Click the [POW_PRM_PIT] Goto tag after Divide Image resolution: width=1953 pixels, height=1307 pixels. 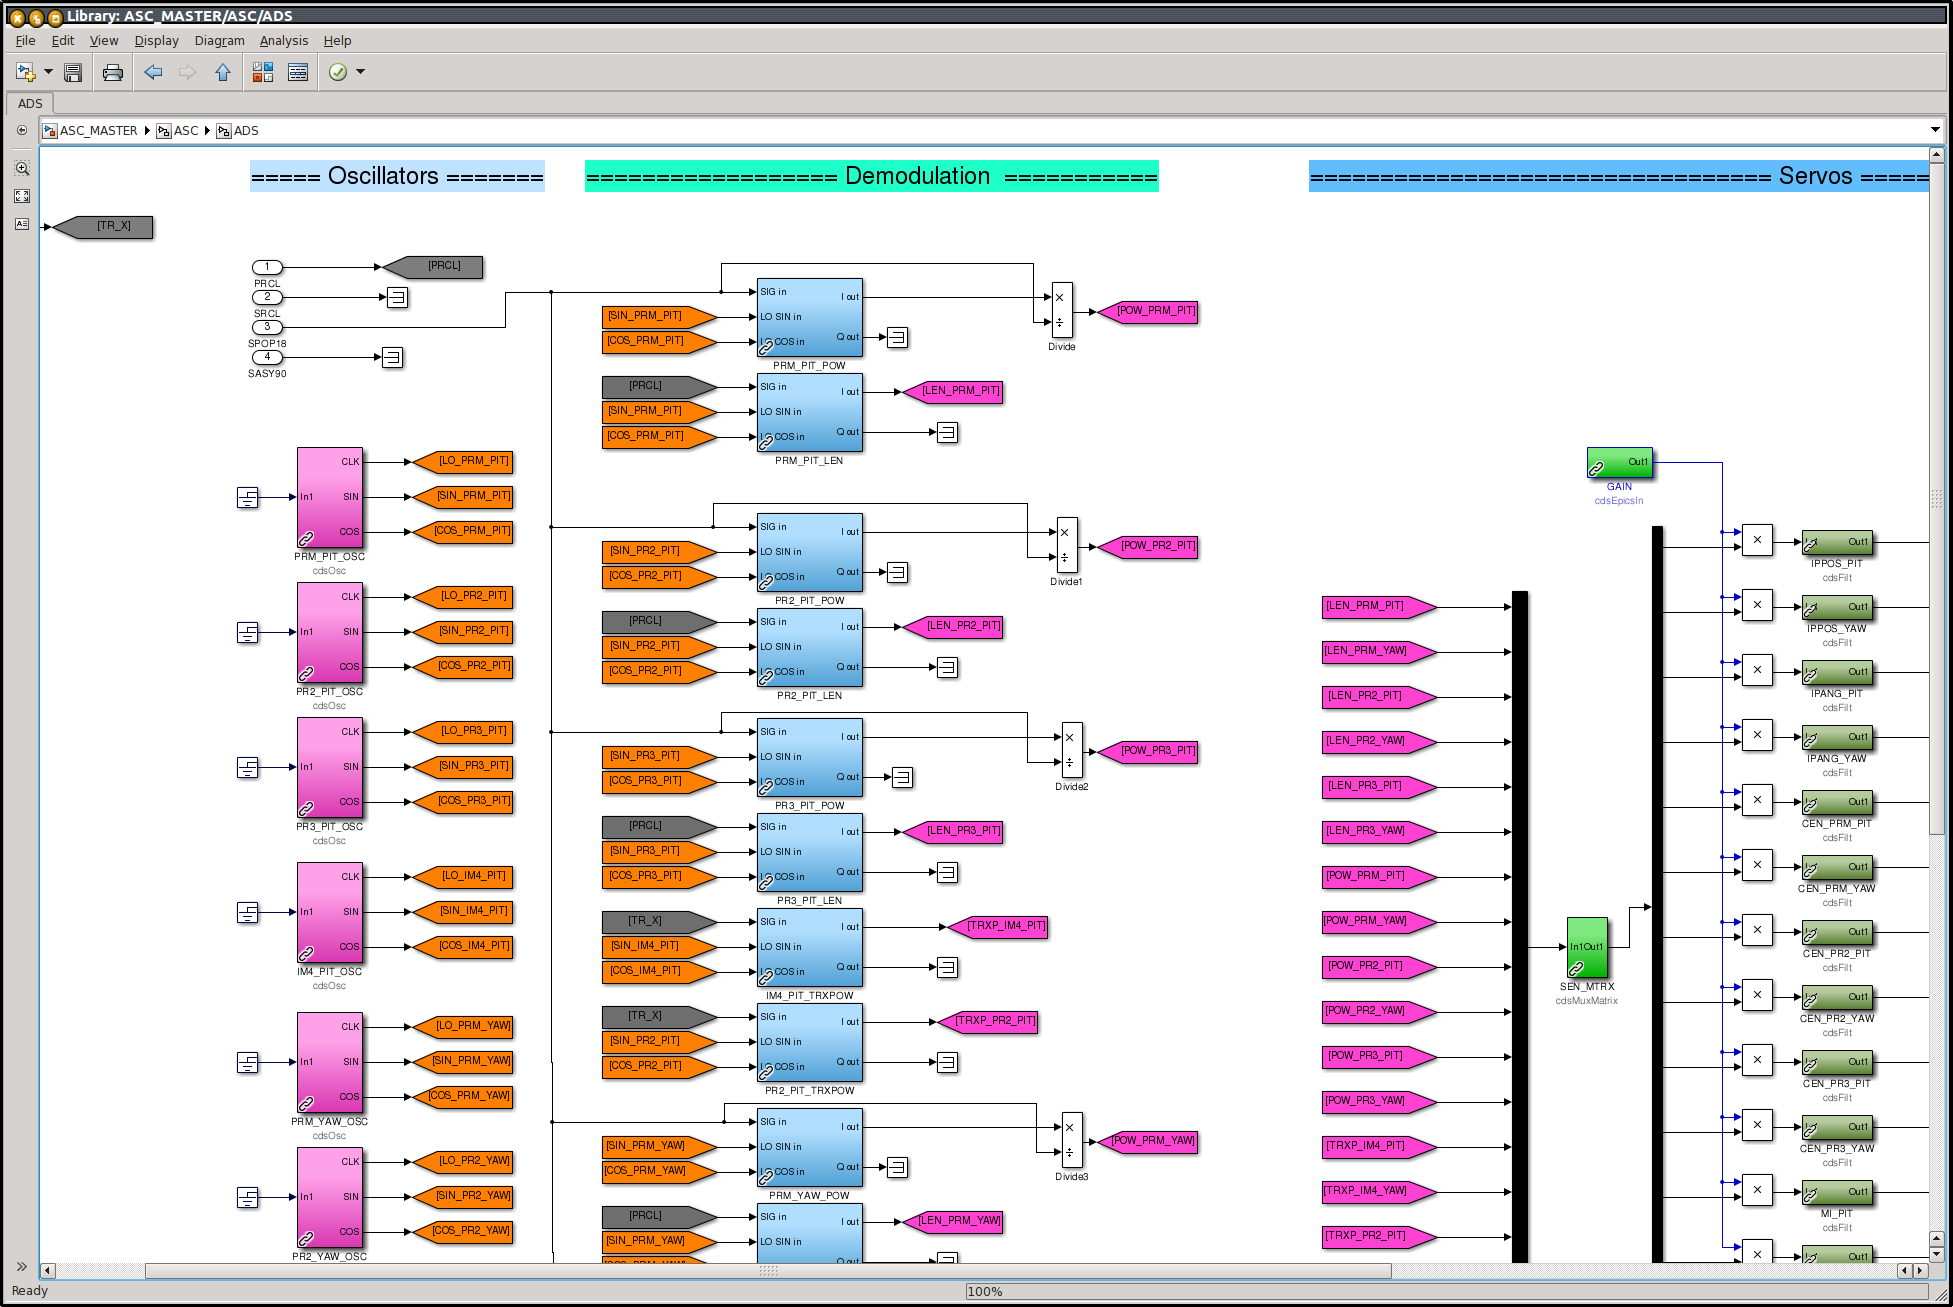[x=1147, y=311]
